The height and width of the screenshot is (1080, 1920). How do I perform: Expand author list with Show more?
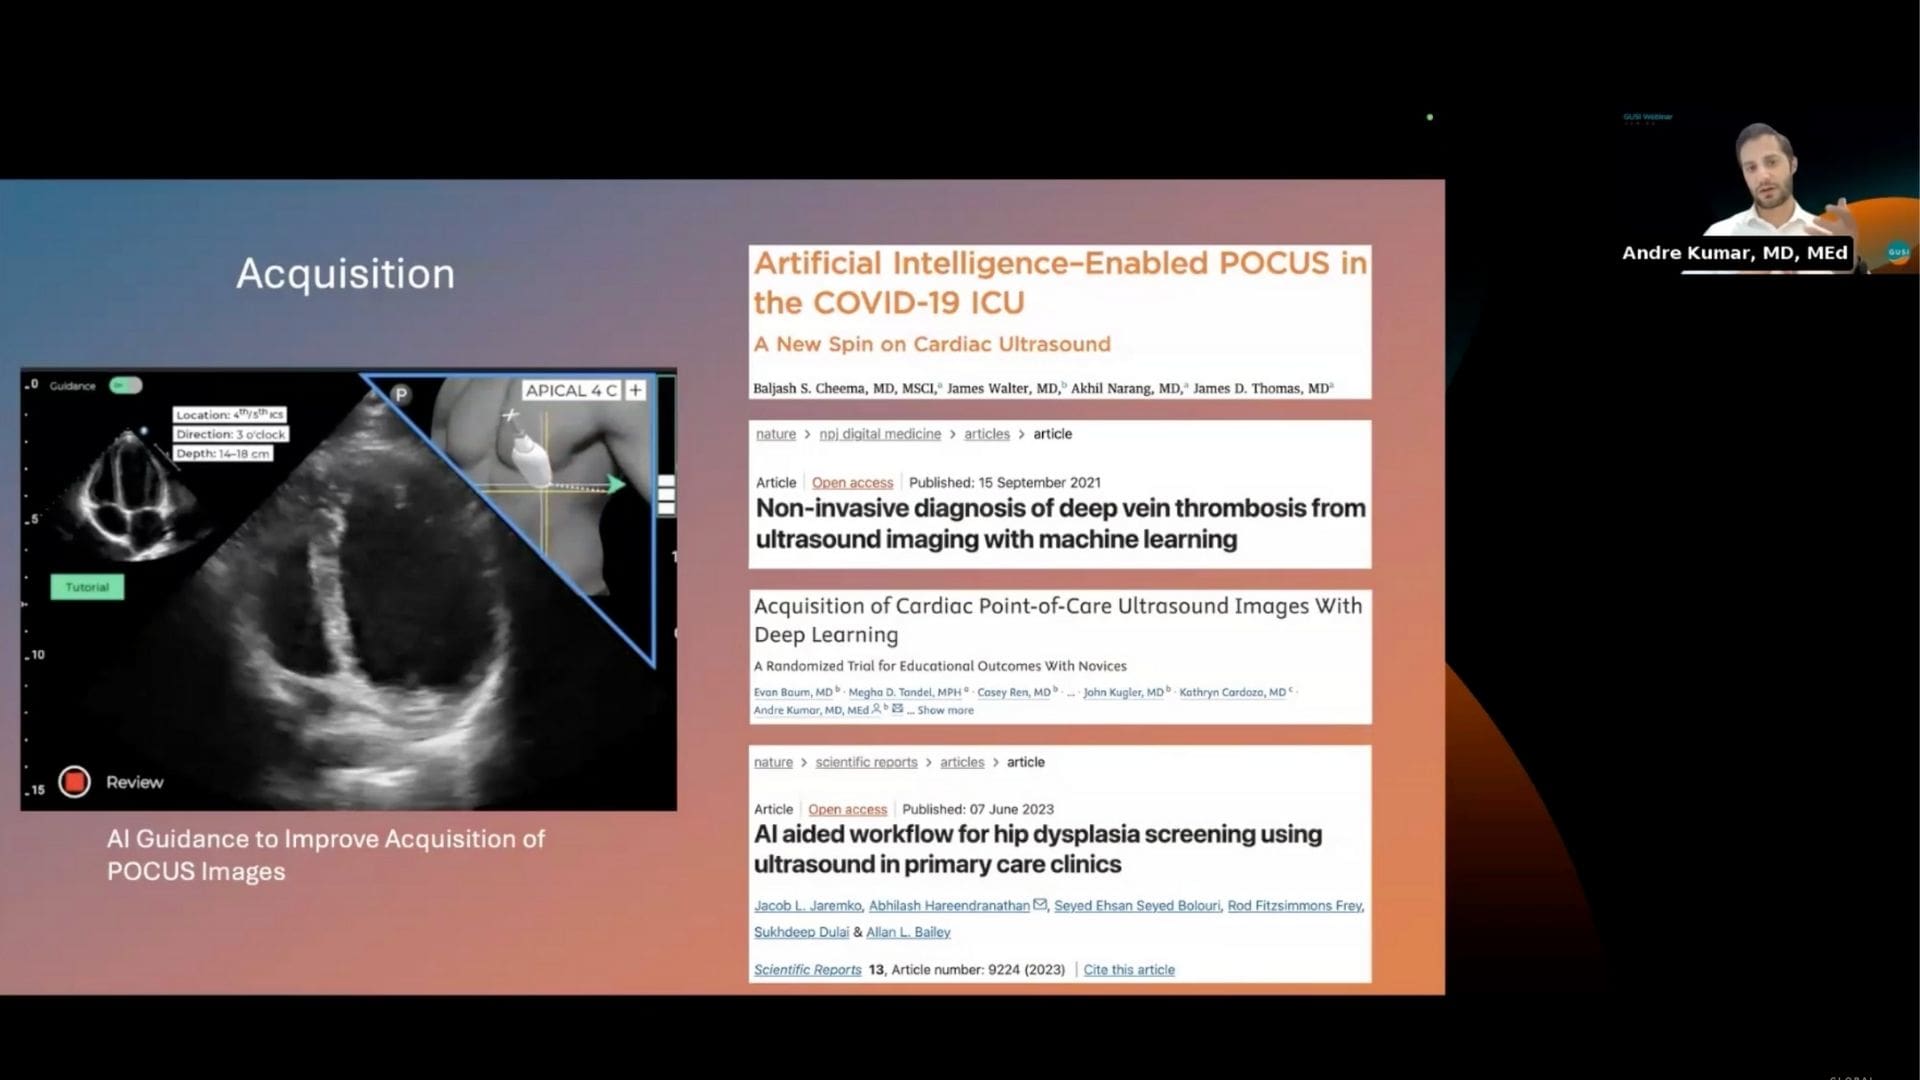pos(945,710)
